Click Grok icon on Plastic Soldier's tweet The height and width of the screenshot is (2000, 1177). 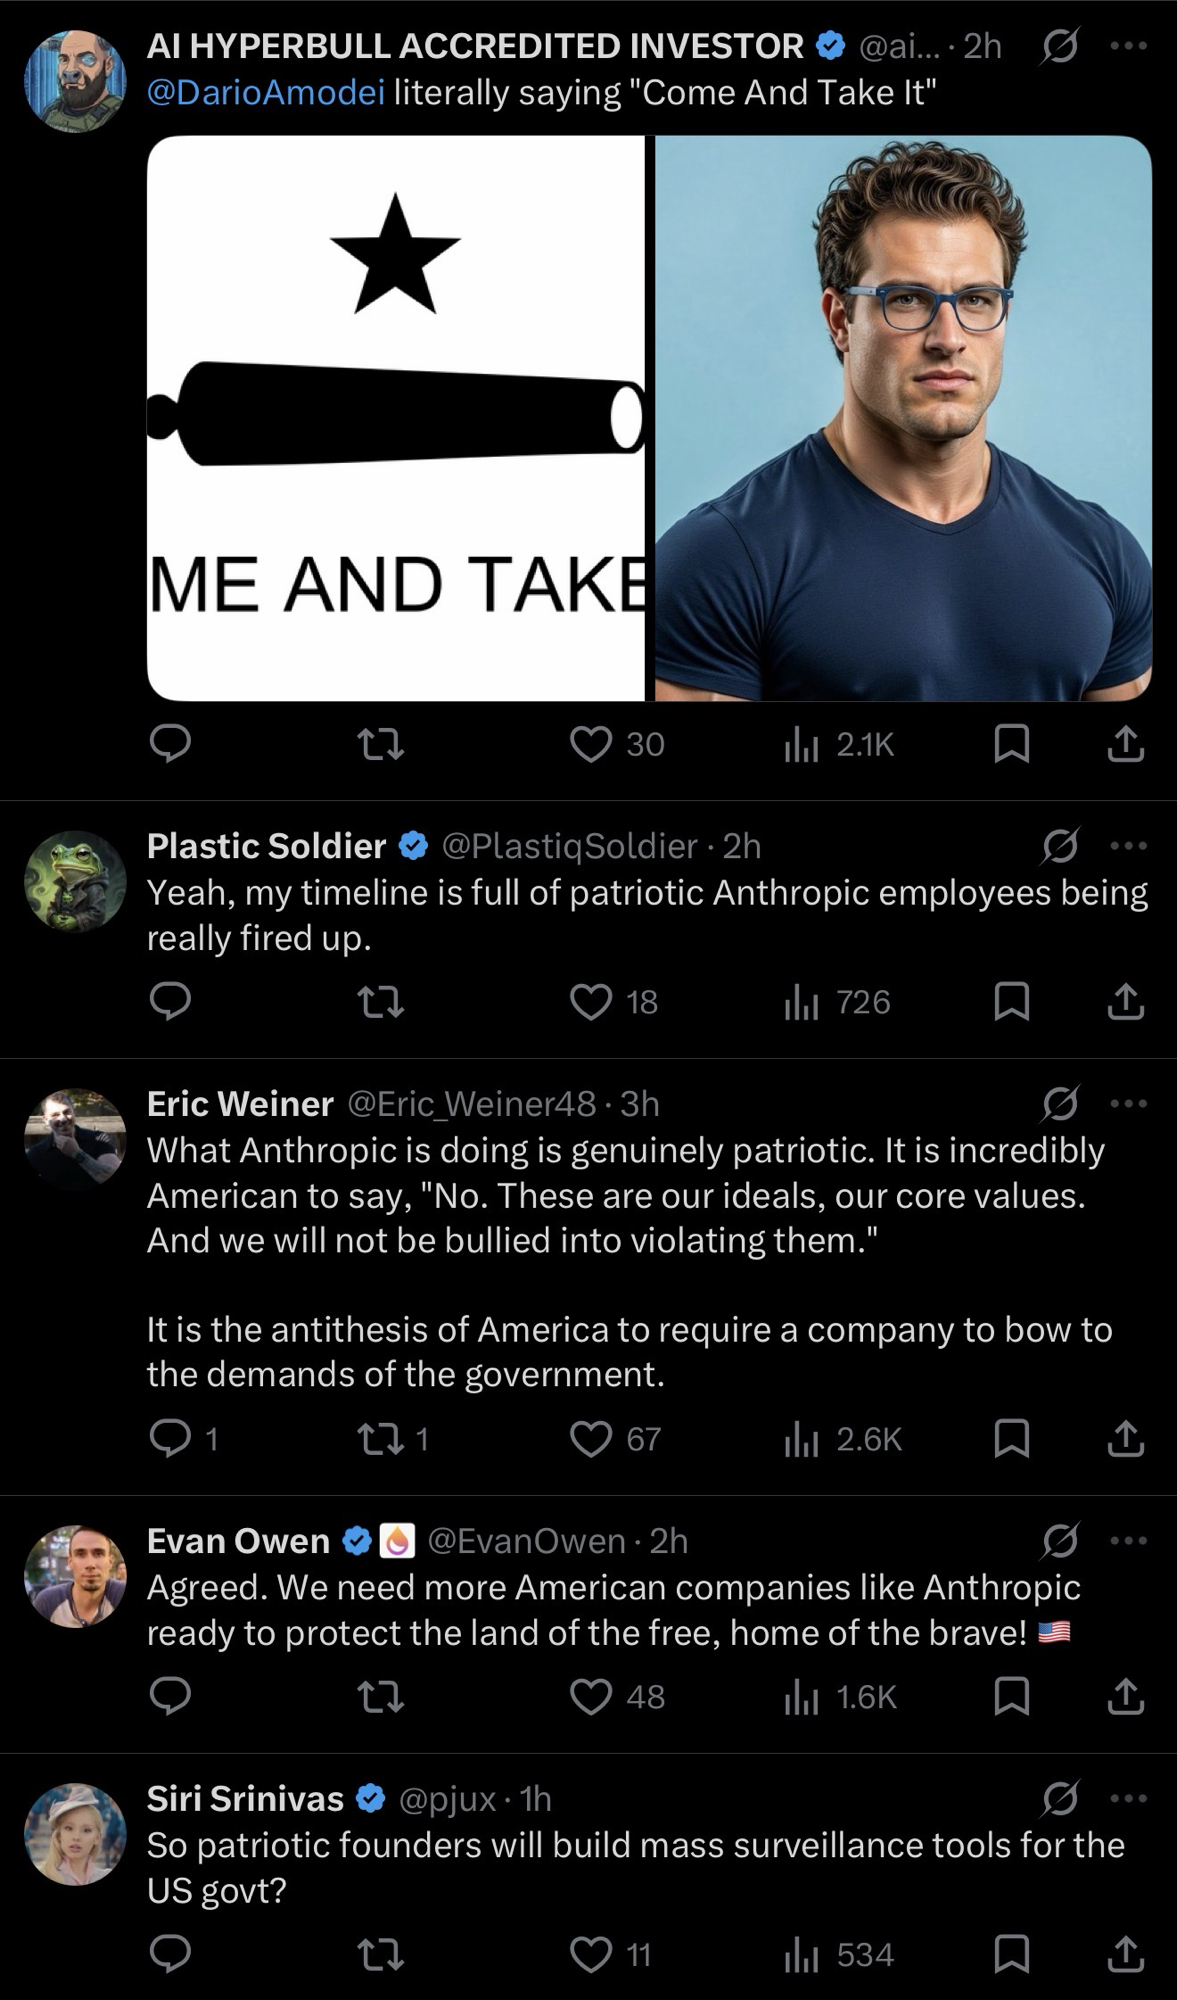[x=1059, y=846]
